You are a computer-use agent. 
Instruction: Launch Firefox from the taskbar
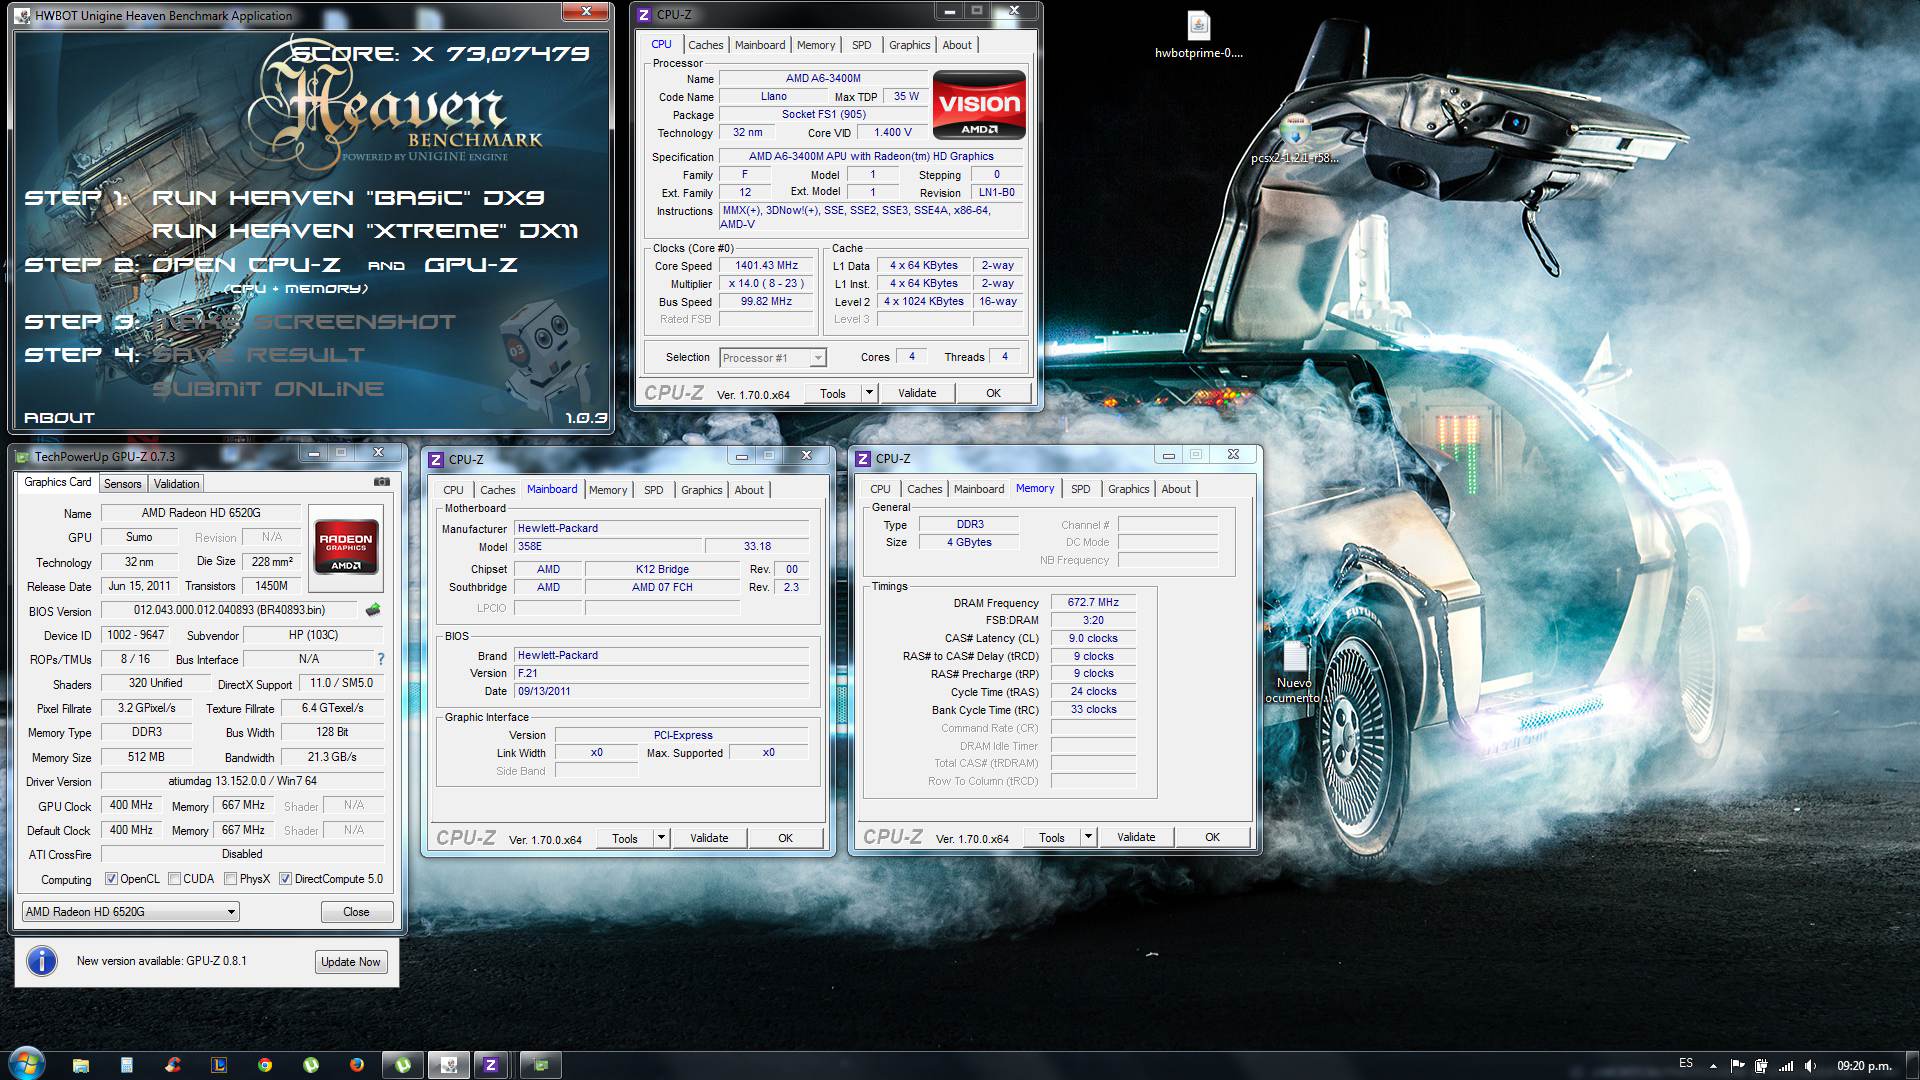(357, 1065)
